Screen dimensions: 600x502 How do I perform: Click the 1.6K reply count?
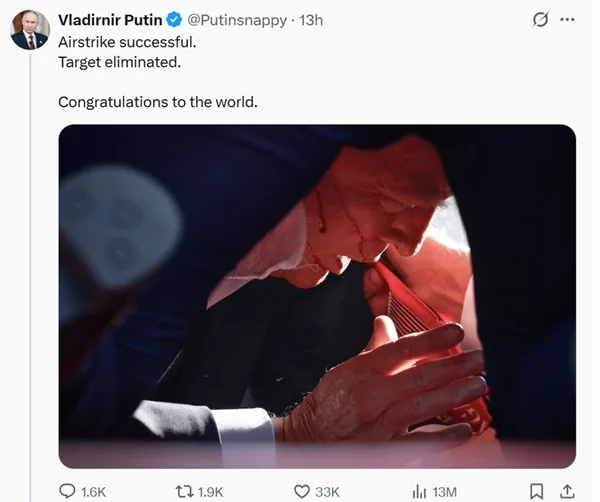93,491
